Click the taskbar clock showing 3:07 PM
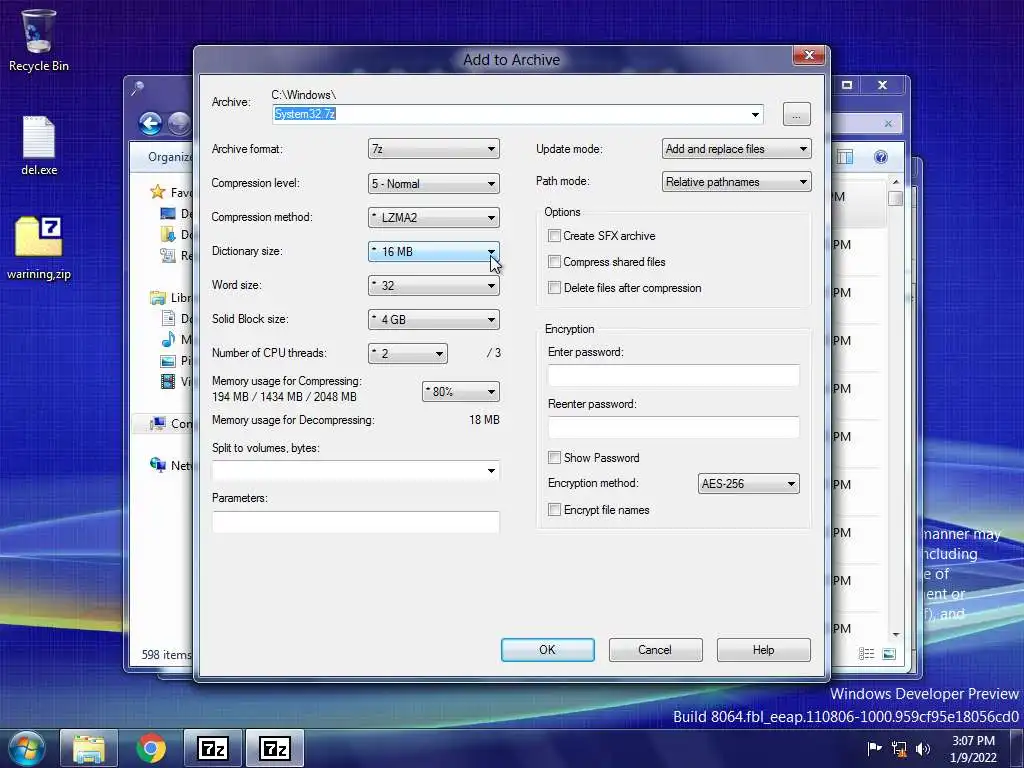Viewport: 1024px width, 768px height. [973, 748]
